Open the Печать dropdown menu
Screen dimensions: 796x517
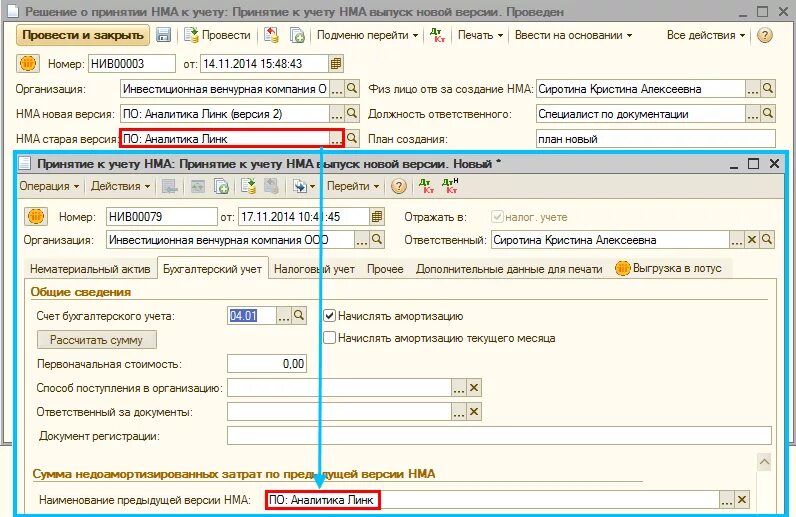480,35
